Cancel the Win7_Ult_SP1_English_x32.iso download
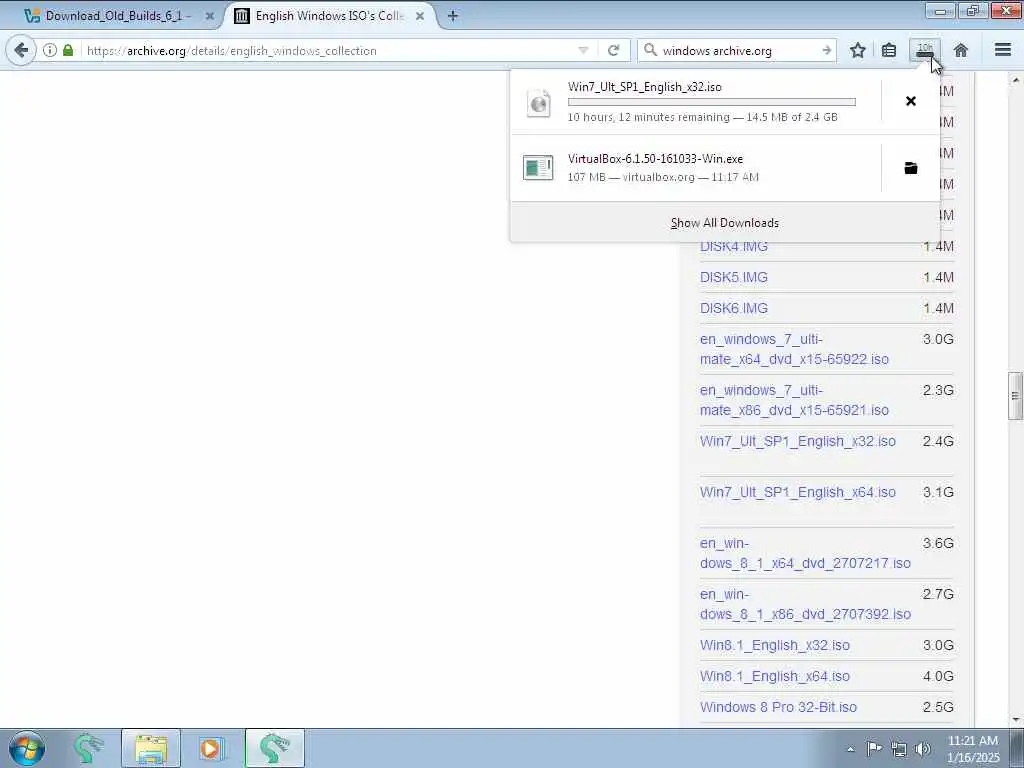 910,101
